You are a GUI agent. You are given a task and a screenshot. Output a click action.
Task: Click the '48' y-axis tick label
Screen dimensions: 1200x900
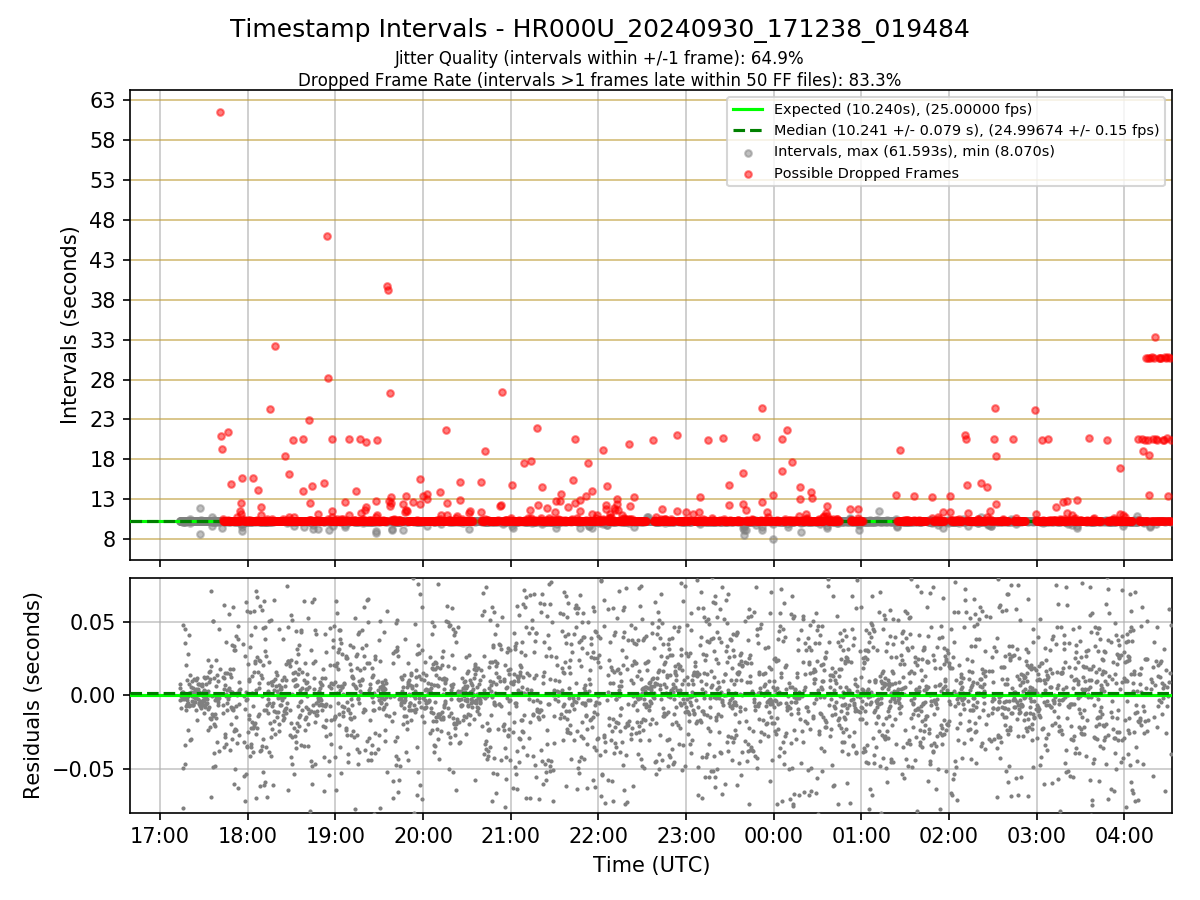point(104,220)
